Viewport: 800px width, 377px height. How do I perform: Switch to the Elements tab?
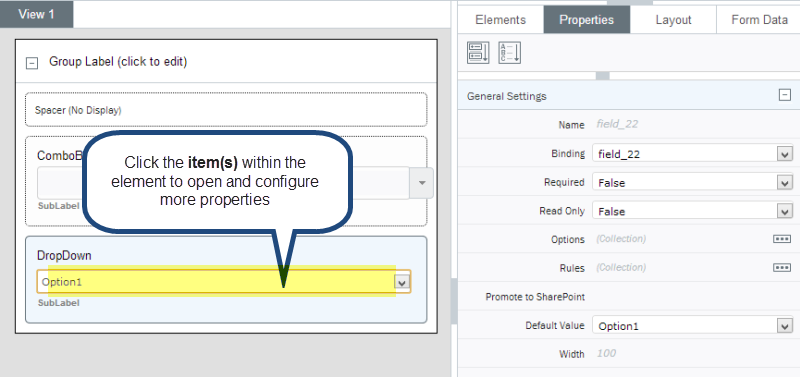[500, 20]
